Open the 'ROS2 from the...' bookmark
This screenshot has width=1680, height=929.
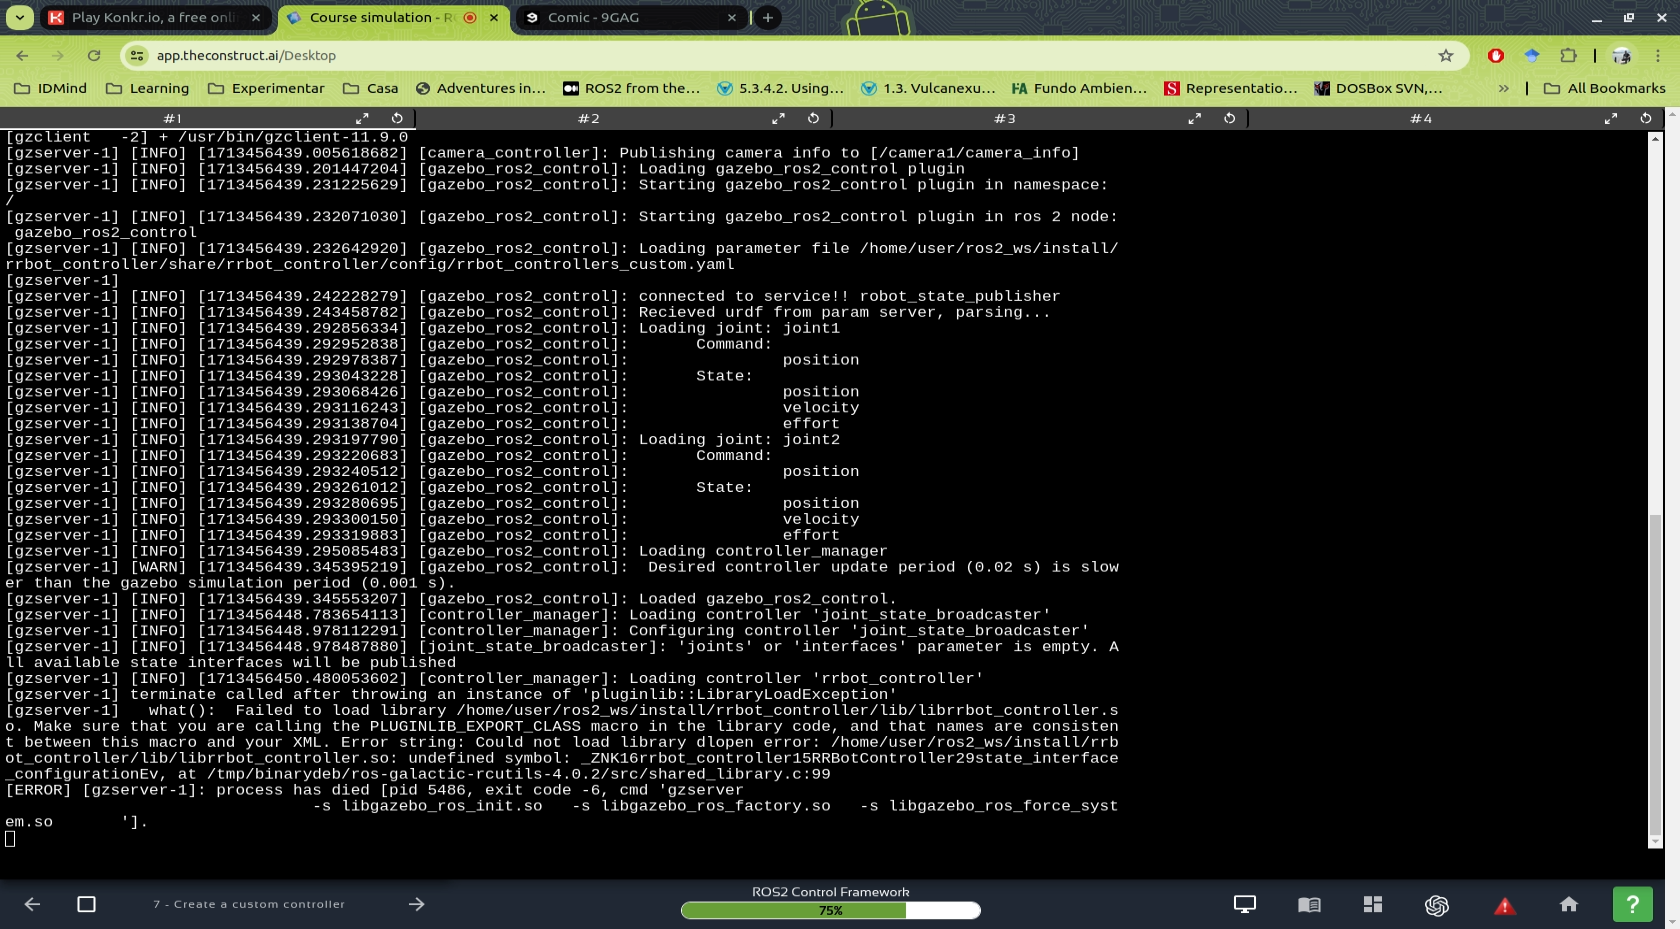click(x=631, y=88)
